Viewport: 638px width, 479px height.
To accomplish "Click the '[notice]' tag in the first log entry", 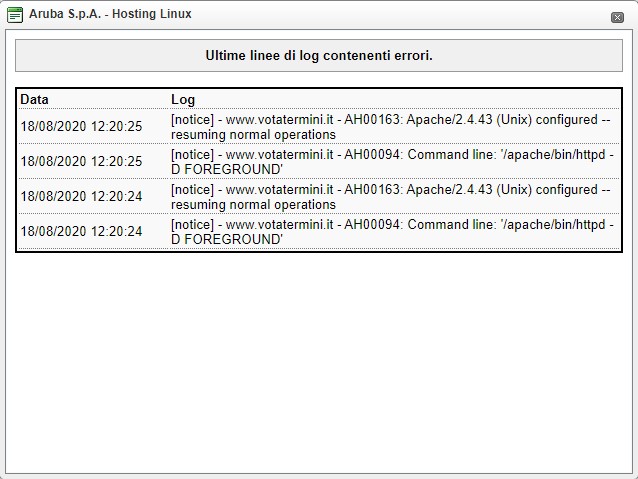I will point(192,120).
